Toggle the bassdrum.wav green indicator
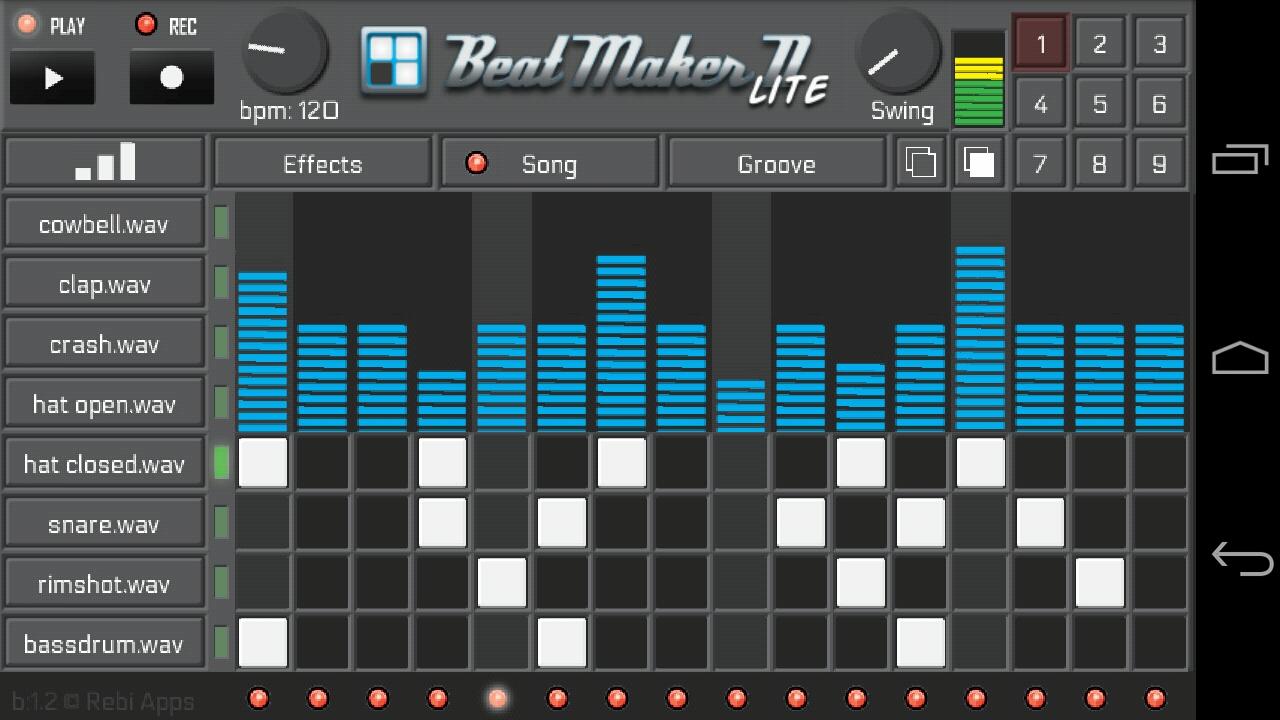1280x720 pixels. tap(221, 643)
